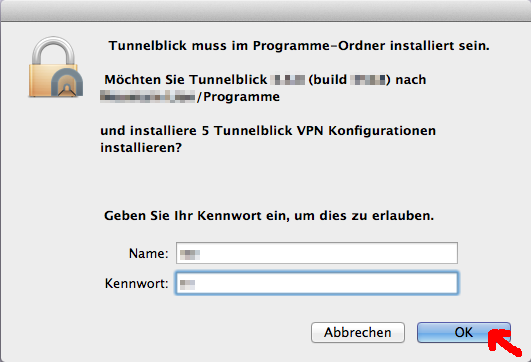
Task: Click the Tunnelblick padlock icon
Action: pos(56,67)
